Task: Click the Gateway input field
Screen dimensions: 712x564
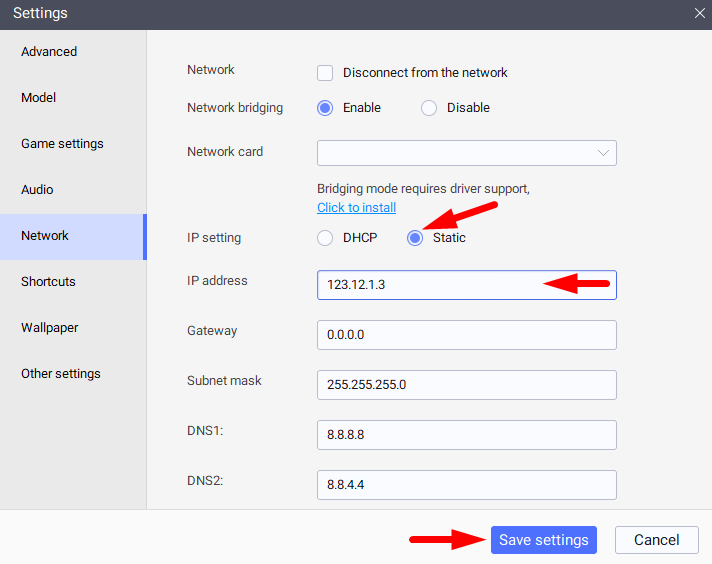Action: coord(466,335)
